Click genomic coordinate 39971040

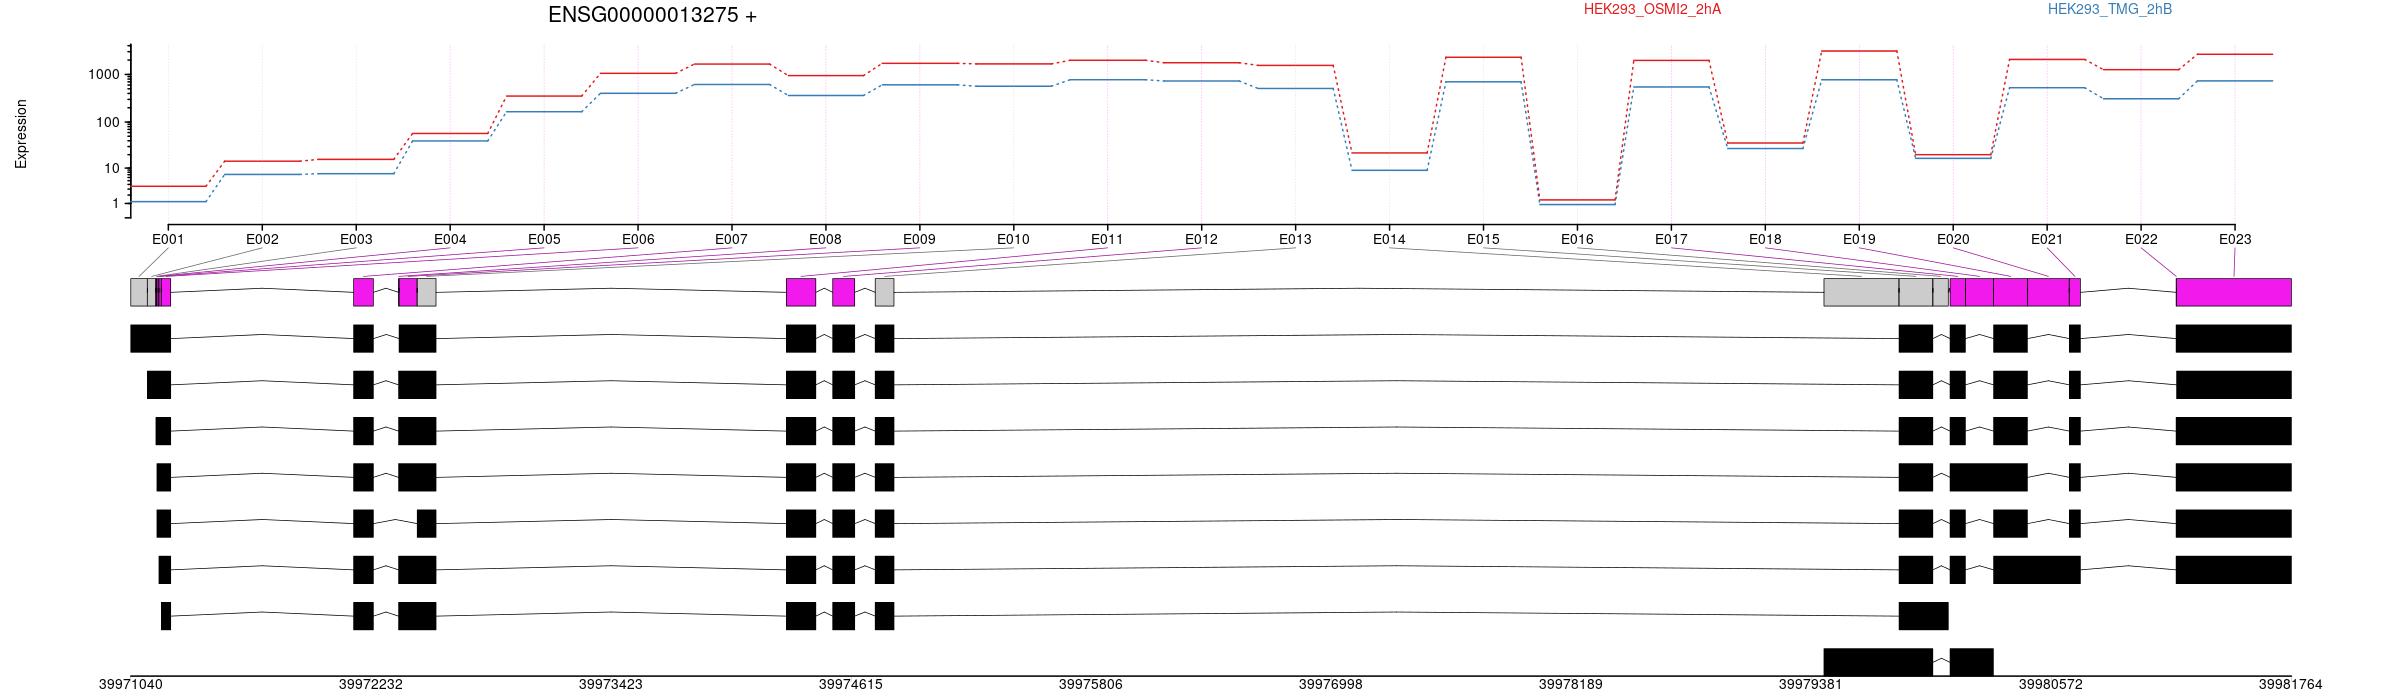pos(131,685)
